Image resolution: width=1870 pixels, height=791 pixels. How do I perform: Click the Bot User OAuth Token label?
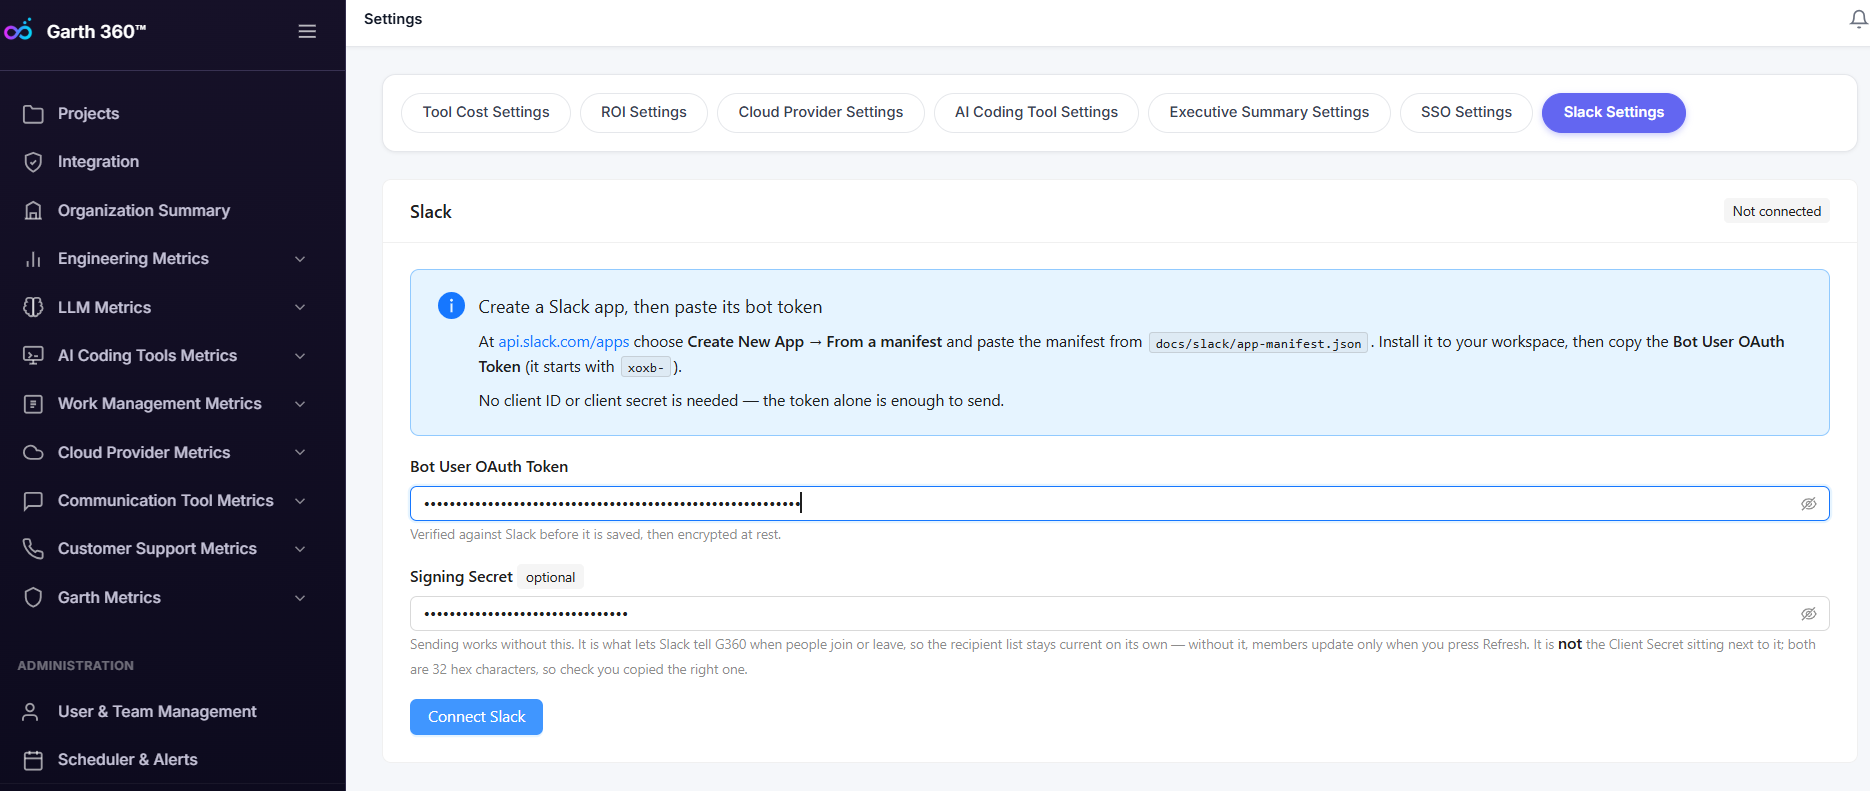(x=489, y=467)
